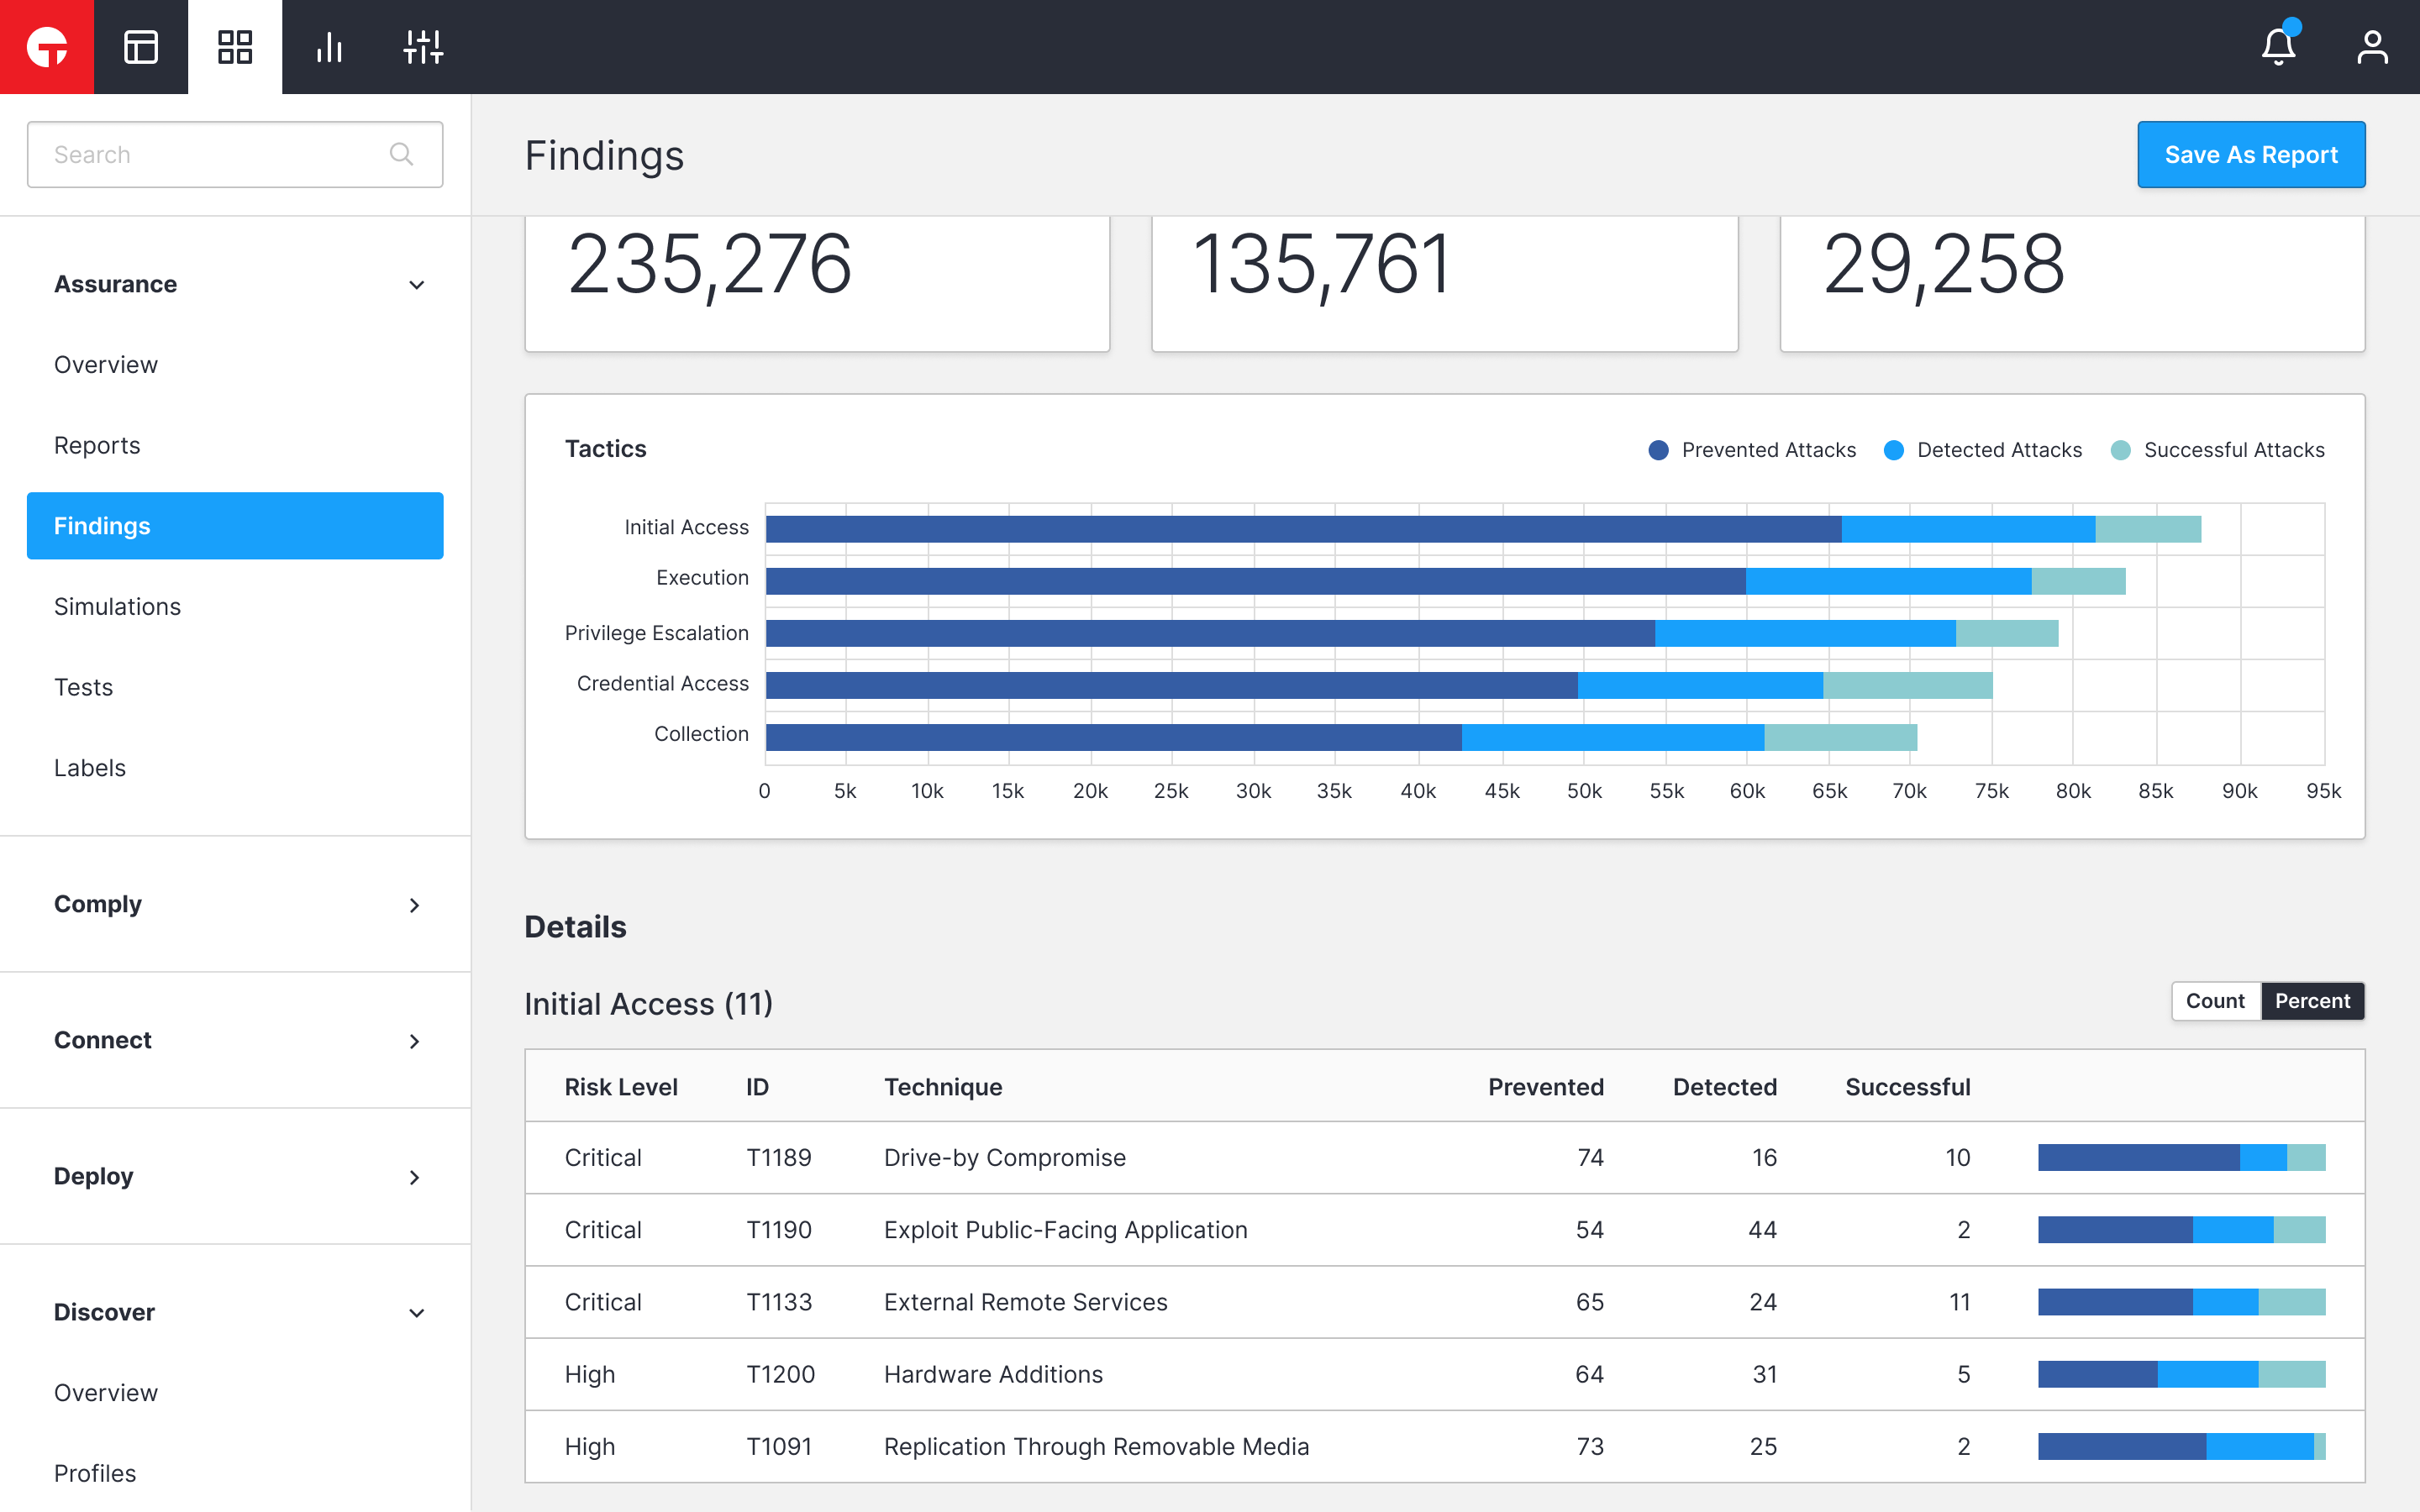The width and height of the screenshot is (2420, 1512).
Task: Expand the Deploy section
Action: 414,1177
